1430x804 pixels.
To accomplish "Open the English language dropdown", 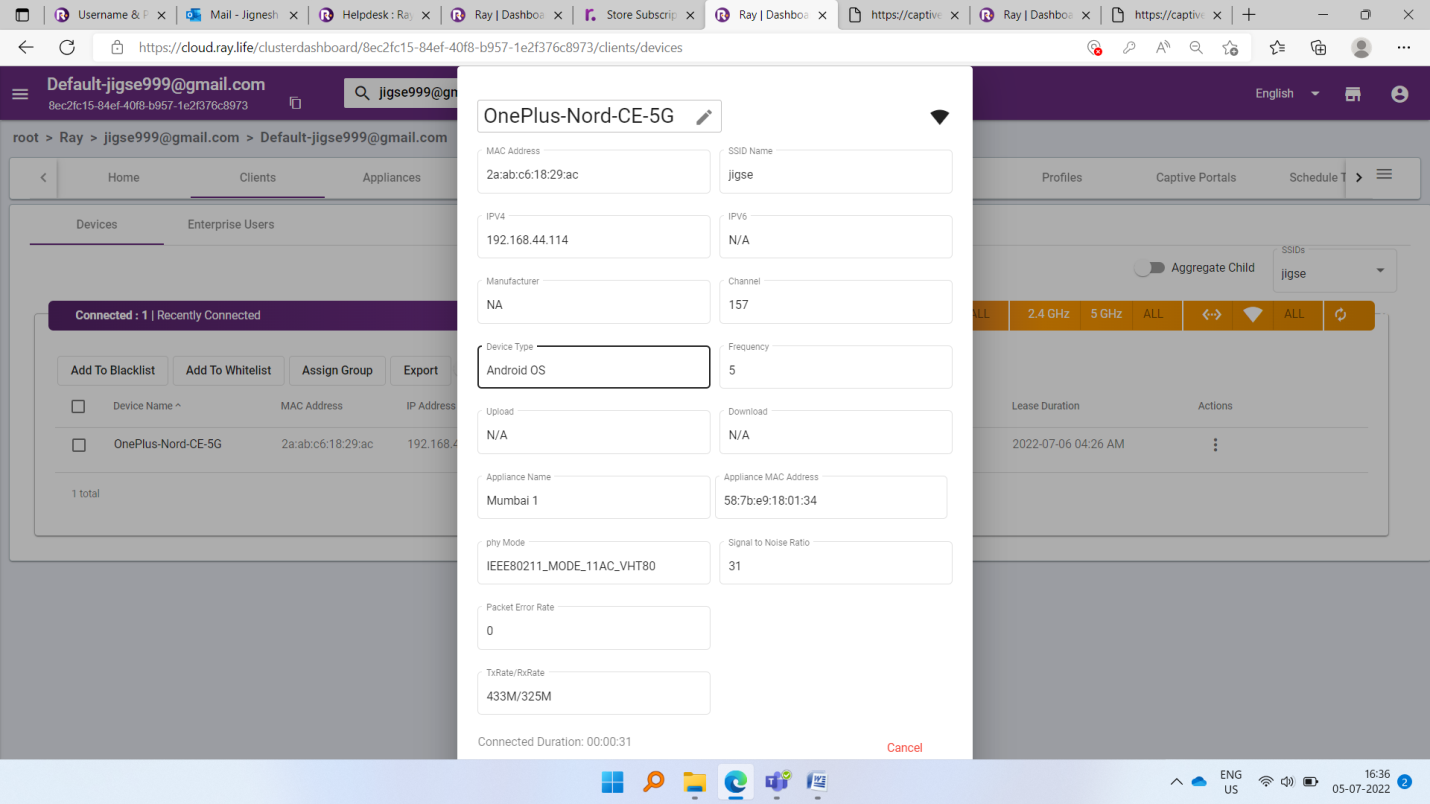I will click(1287, 93).
